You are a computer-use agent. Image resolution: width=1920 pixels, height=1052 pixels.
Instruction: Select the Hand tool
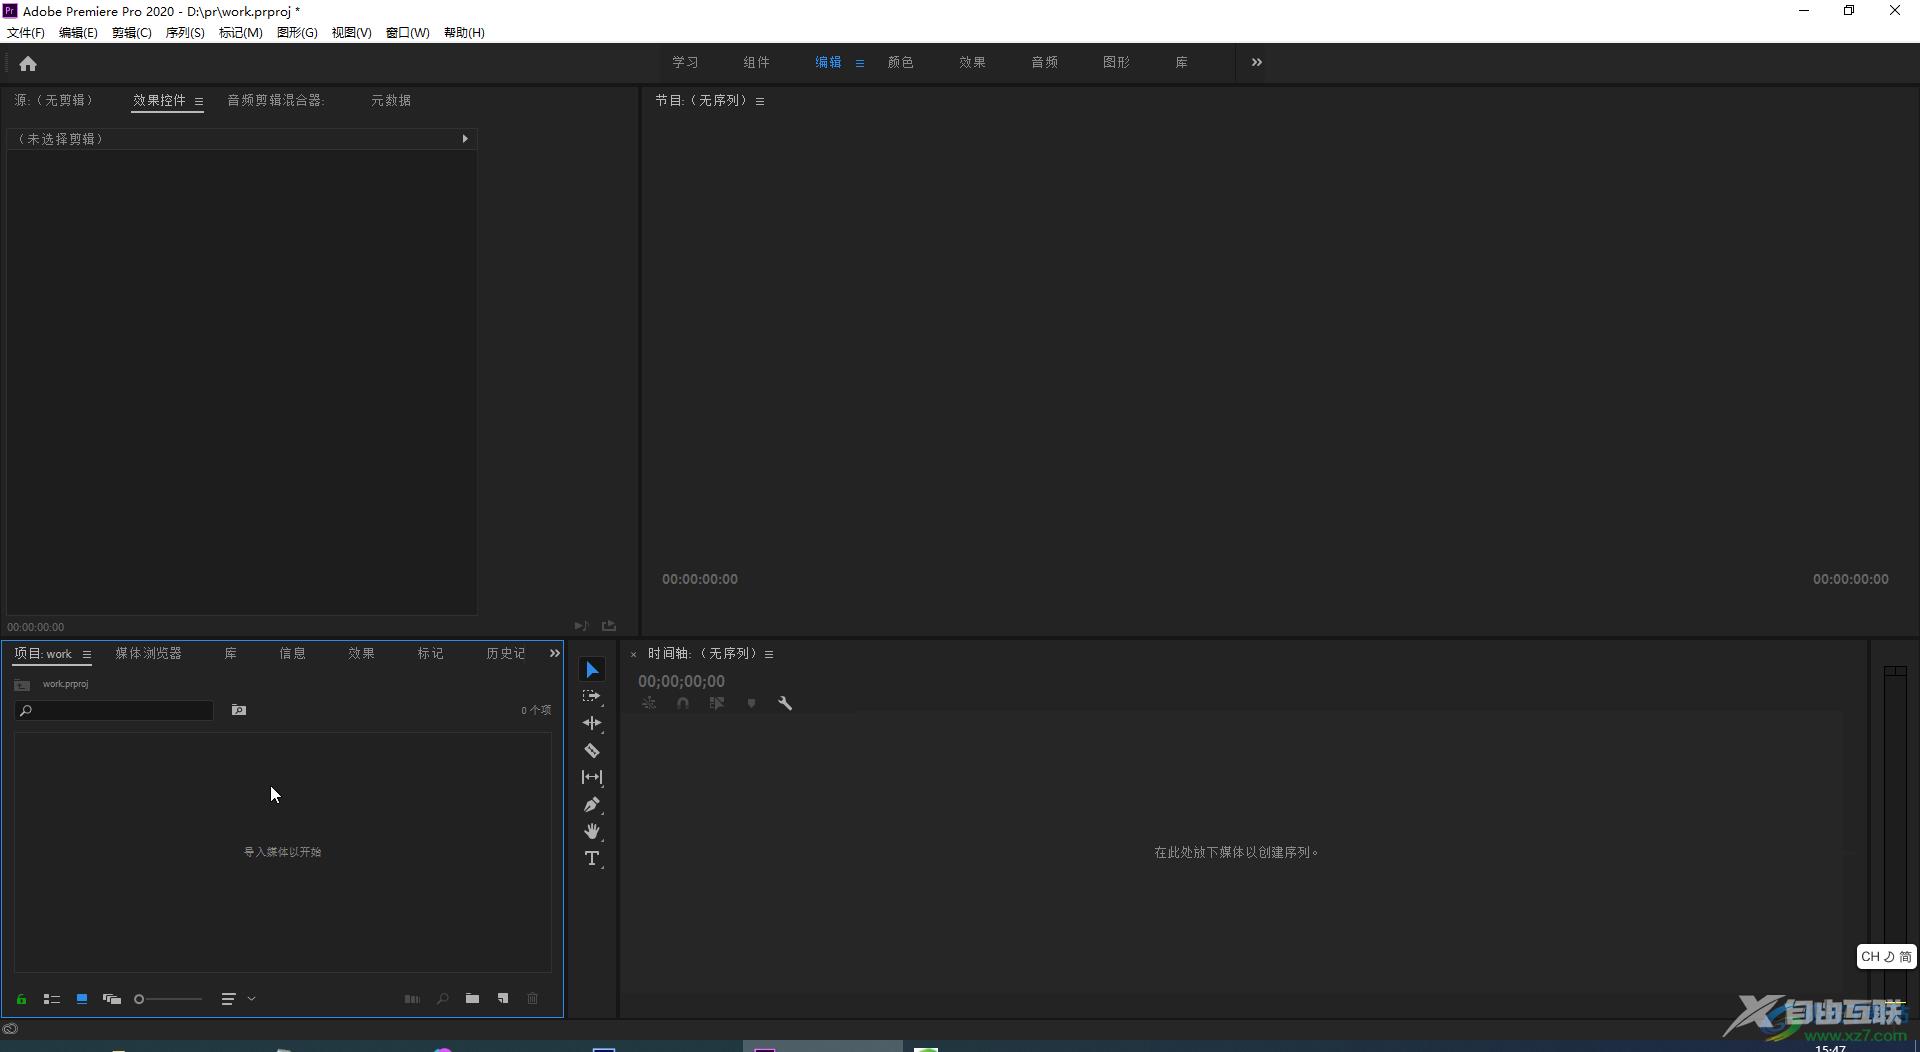(592, 831)
